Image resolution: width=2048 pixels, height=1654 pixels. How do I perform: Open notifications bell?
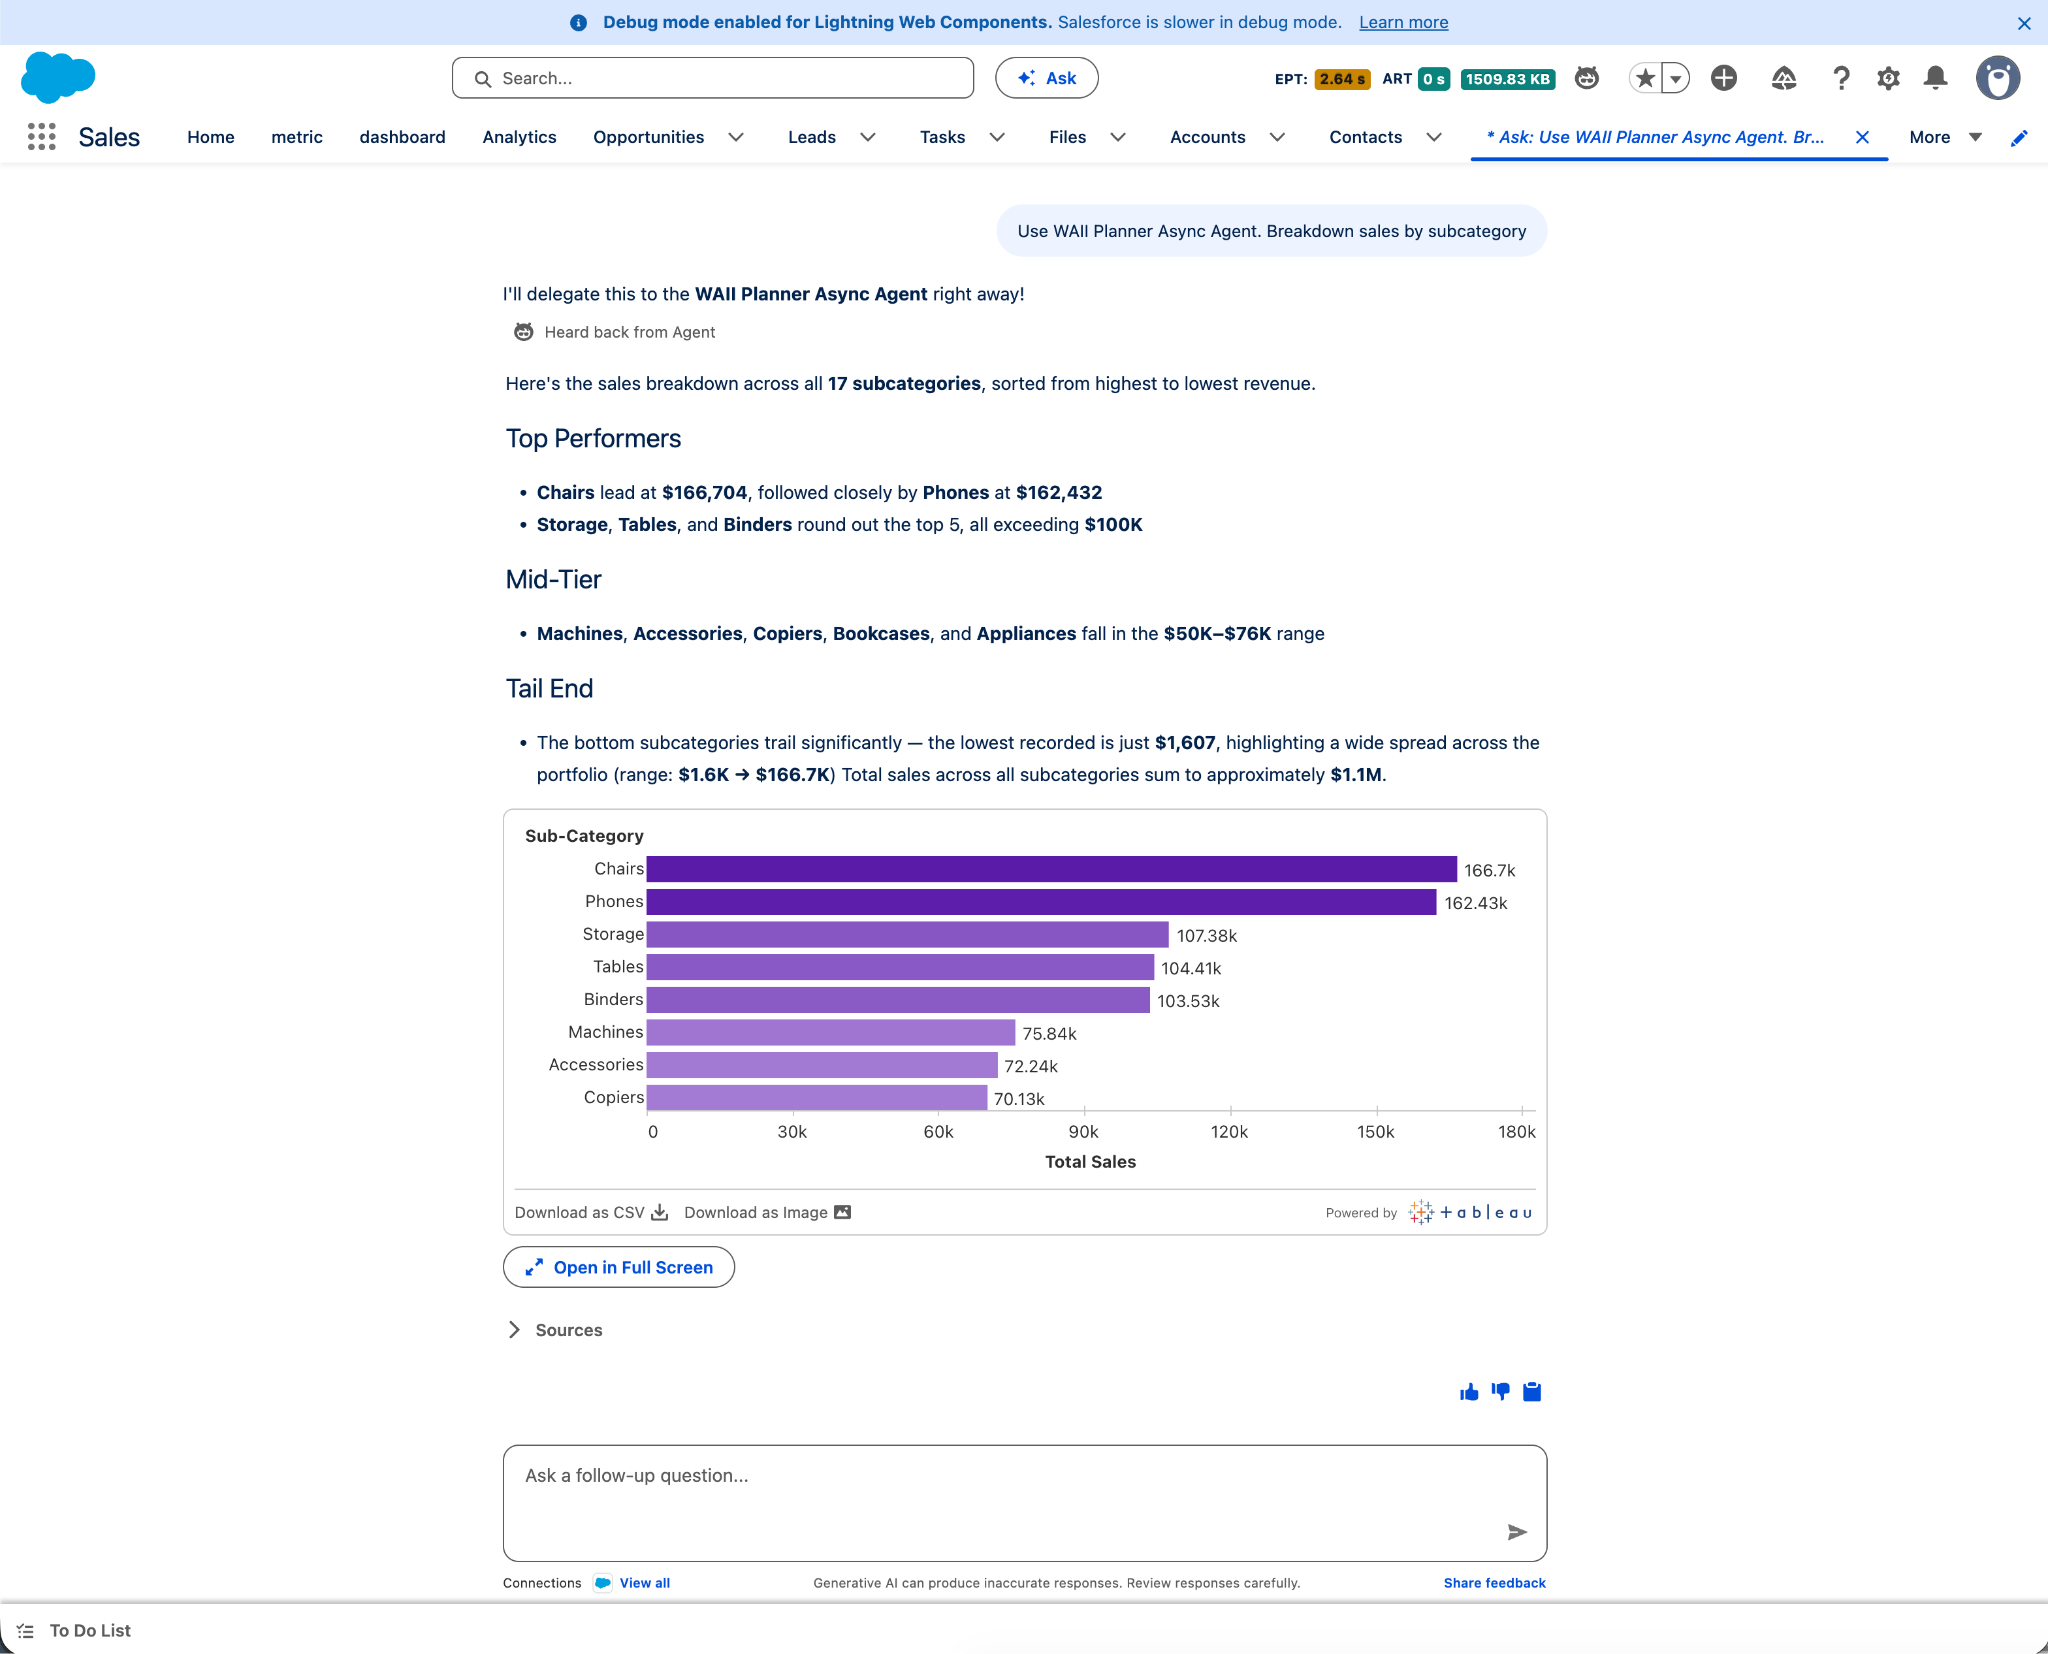[x=1936, y=78]
